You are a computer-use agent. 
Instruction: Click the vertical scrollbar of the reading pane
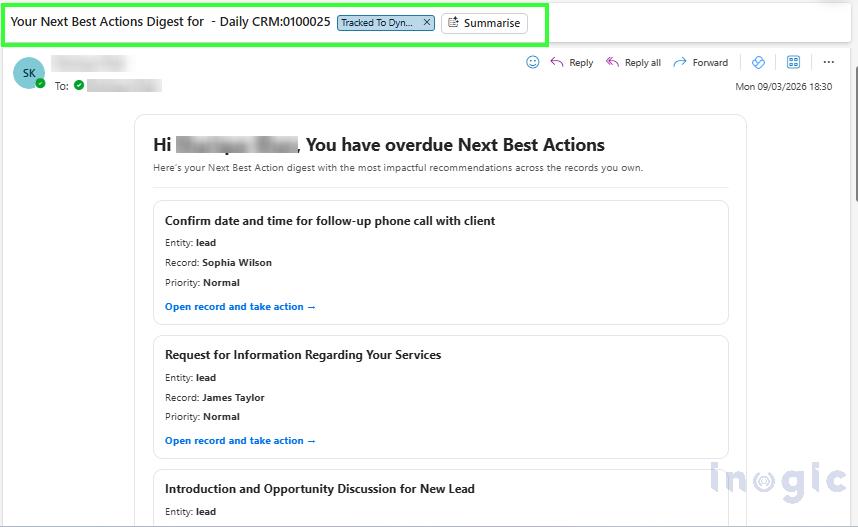(x=854, y=134)
